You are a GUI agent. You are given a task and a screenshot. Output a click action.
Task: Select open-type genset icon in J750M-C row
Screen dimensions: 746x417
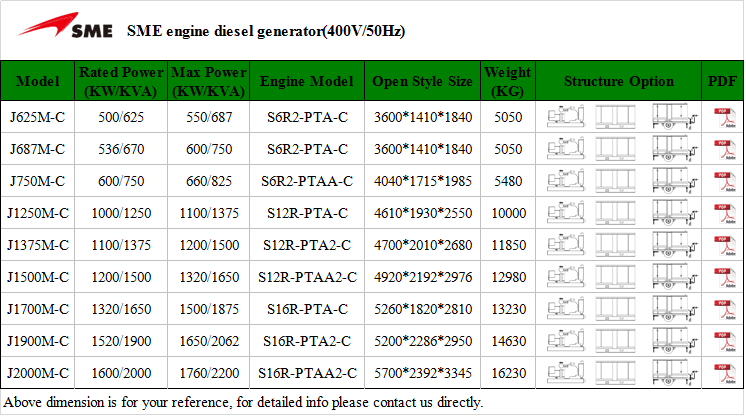[x=566, y=180]
